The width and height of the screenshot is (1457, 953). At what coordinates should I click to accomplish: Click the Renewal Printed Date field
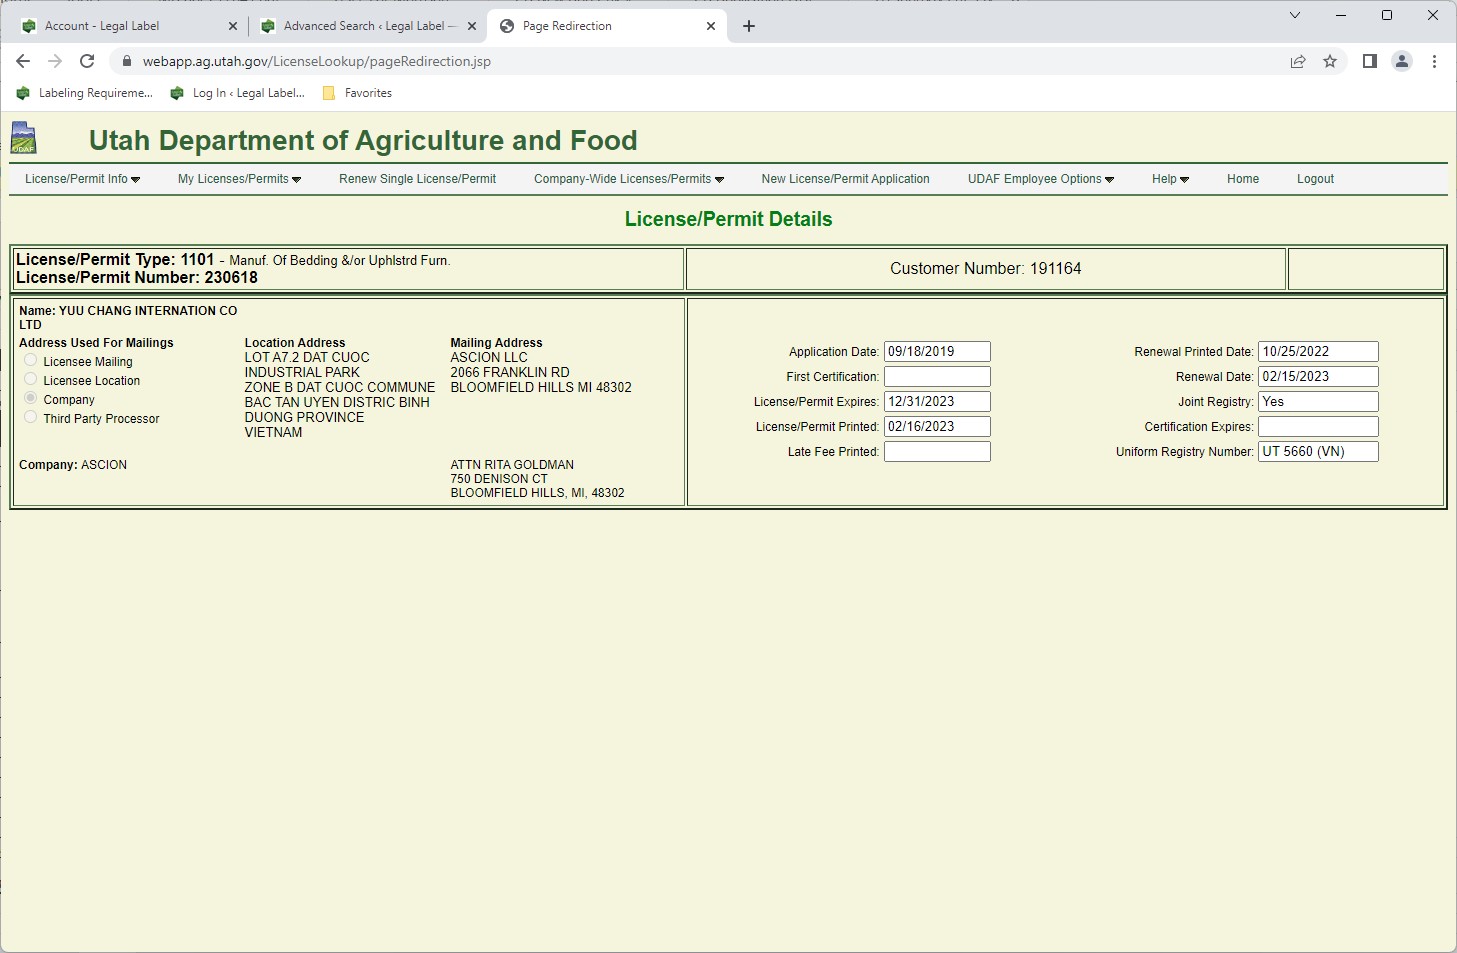1318,352
